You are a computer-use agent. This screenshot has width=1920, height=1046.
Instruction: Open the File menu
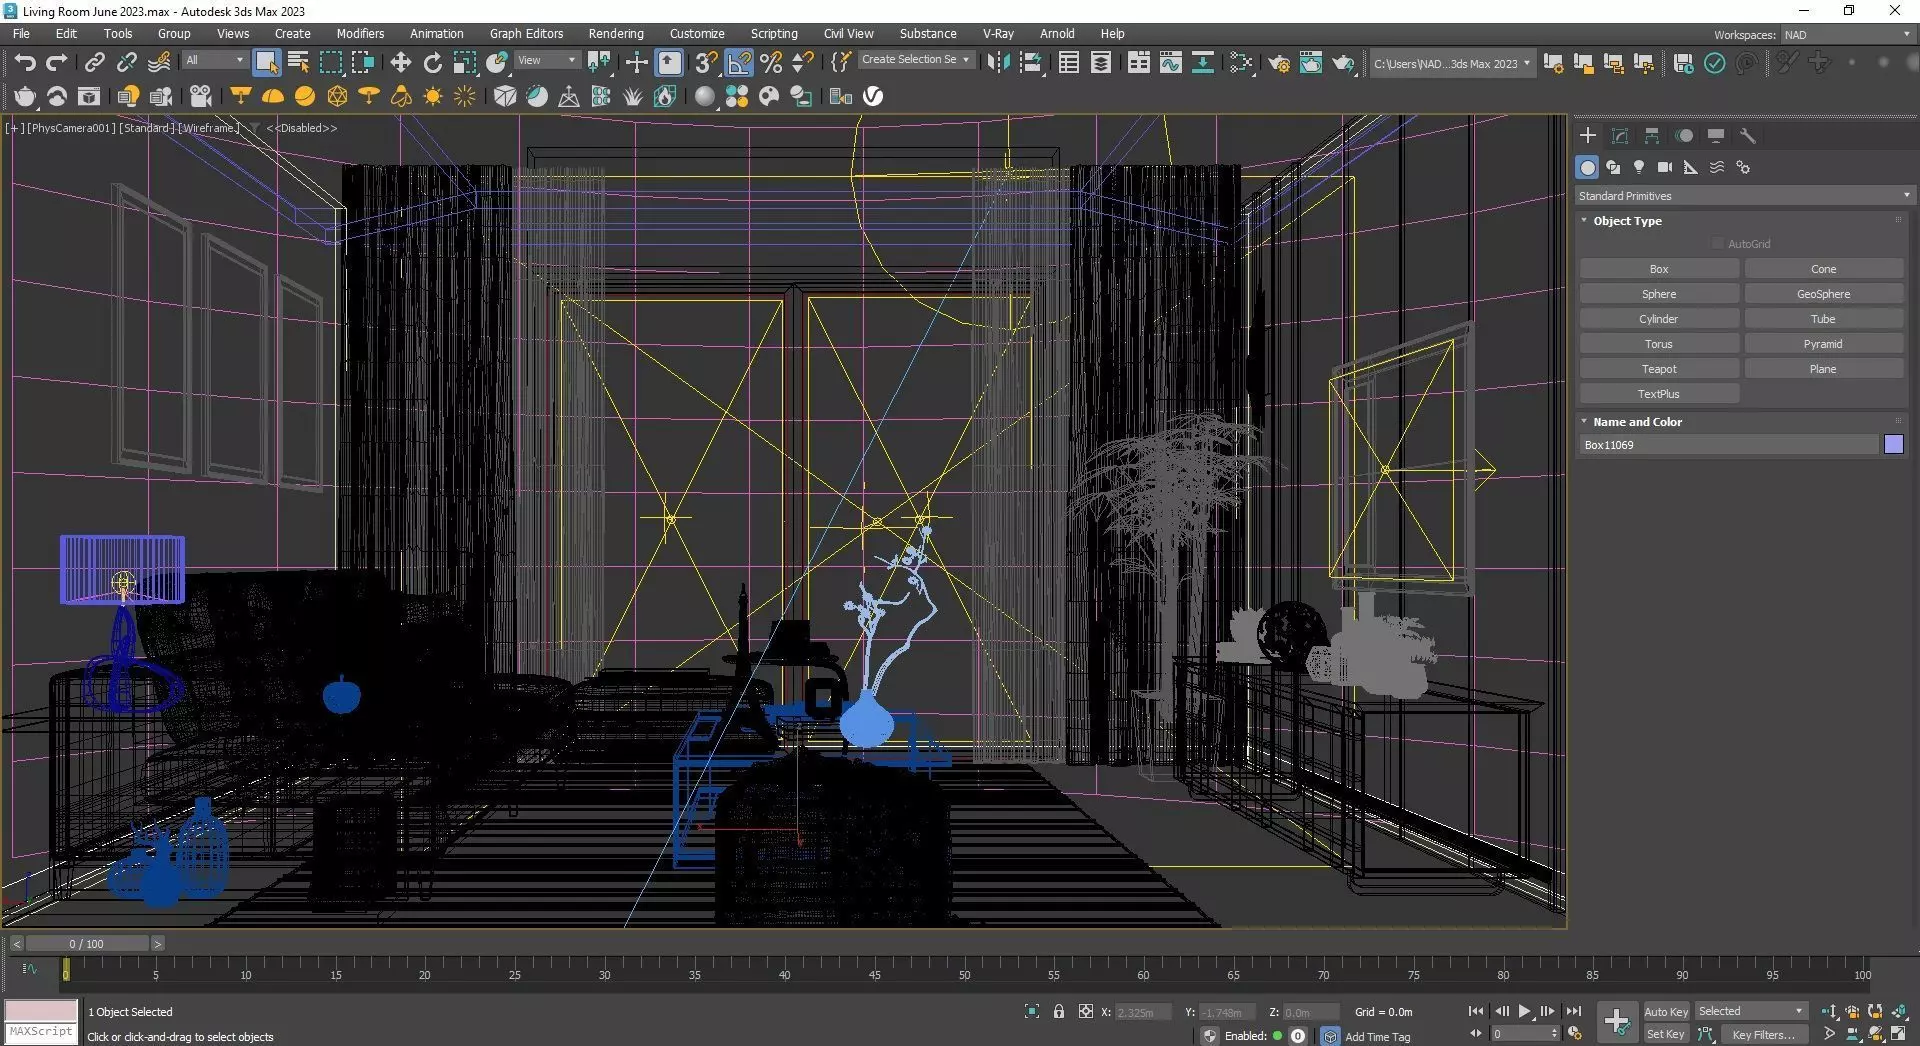(21, 33)
